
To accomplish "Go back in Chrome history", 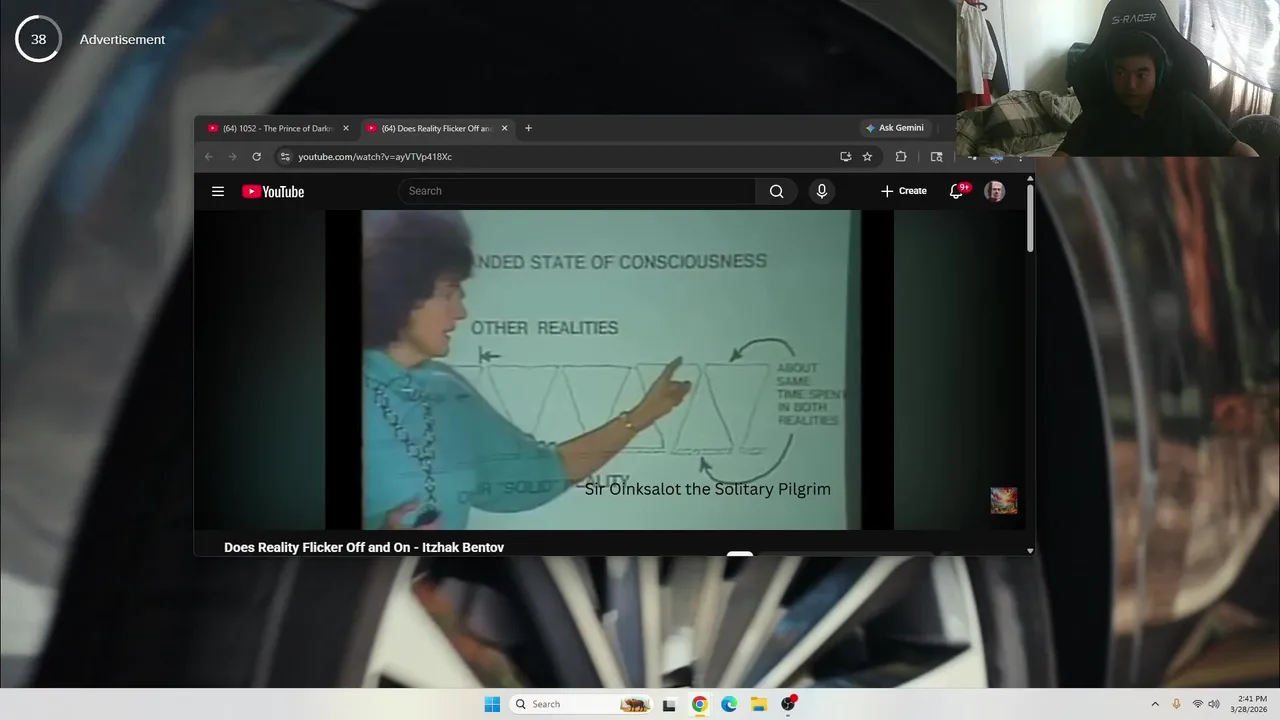I will [208, 157].
